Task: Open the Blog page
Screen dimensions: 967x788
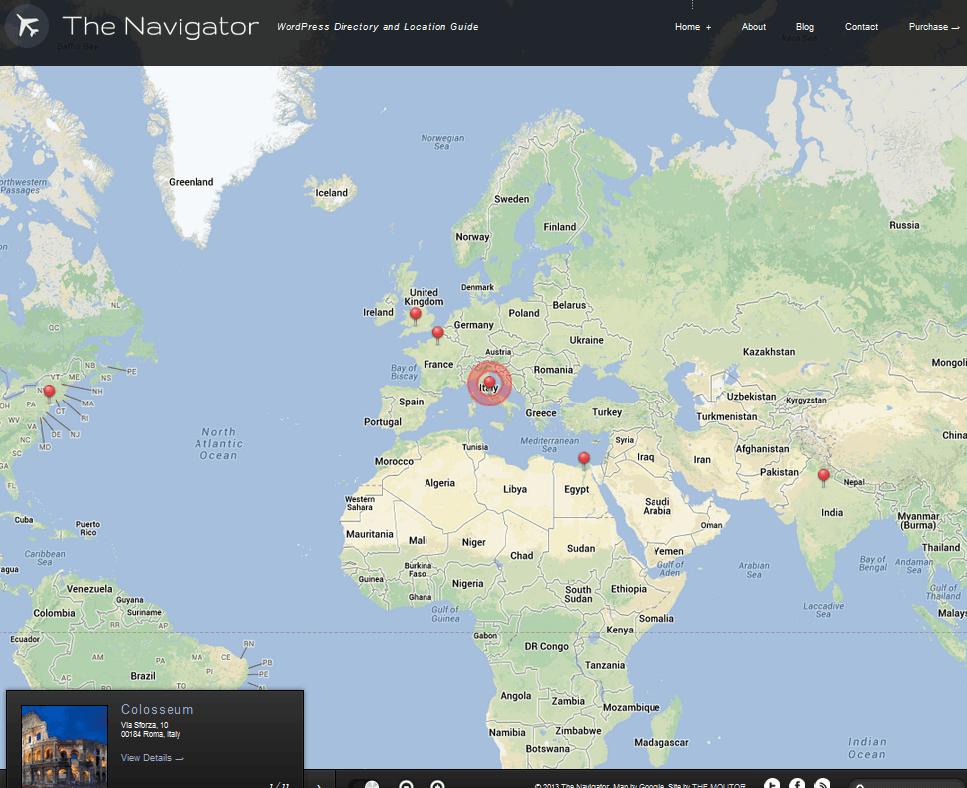Action: pos(805,27)
